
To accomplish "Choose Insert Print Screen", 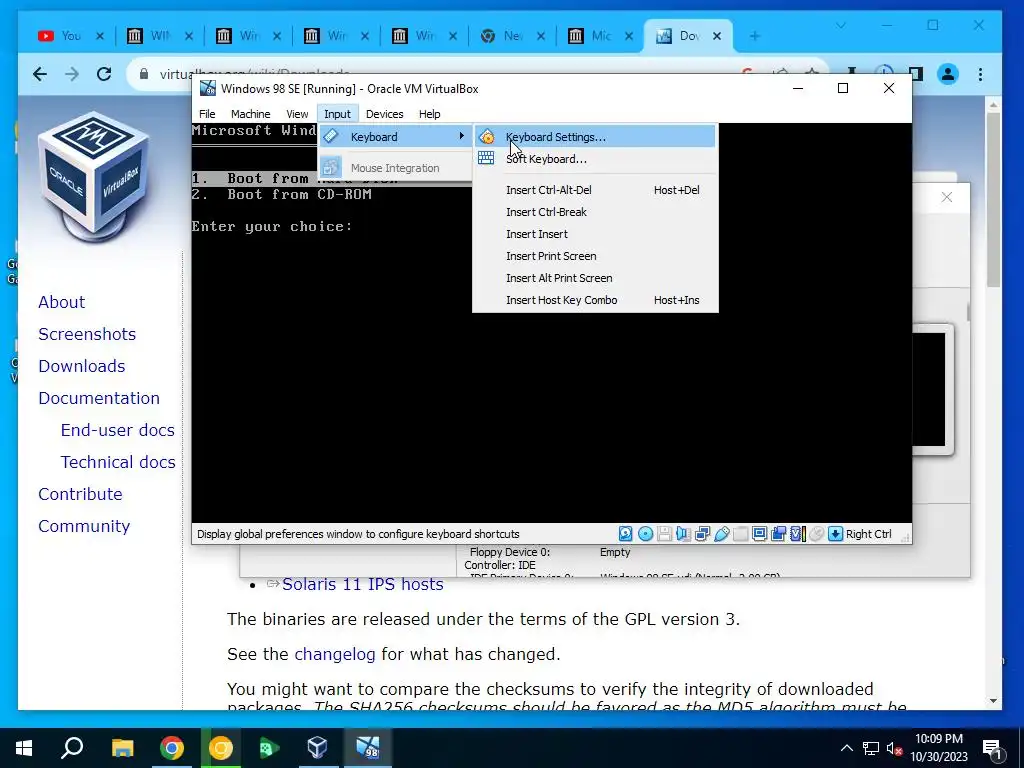I will tap(594, 256).
